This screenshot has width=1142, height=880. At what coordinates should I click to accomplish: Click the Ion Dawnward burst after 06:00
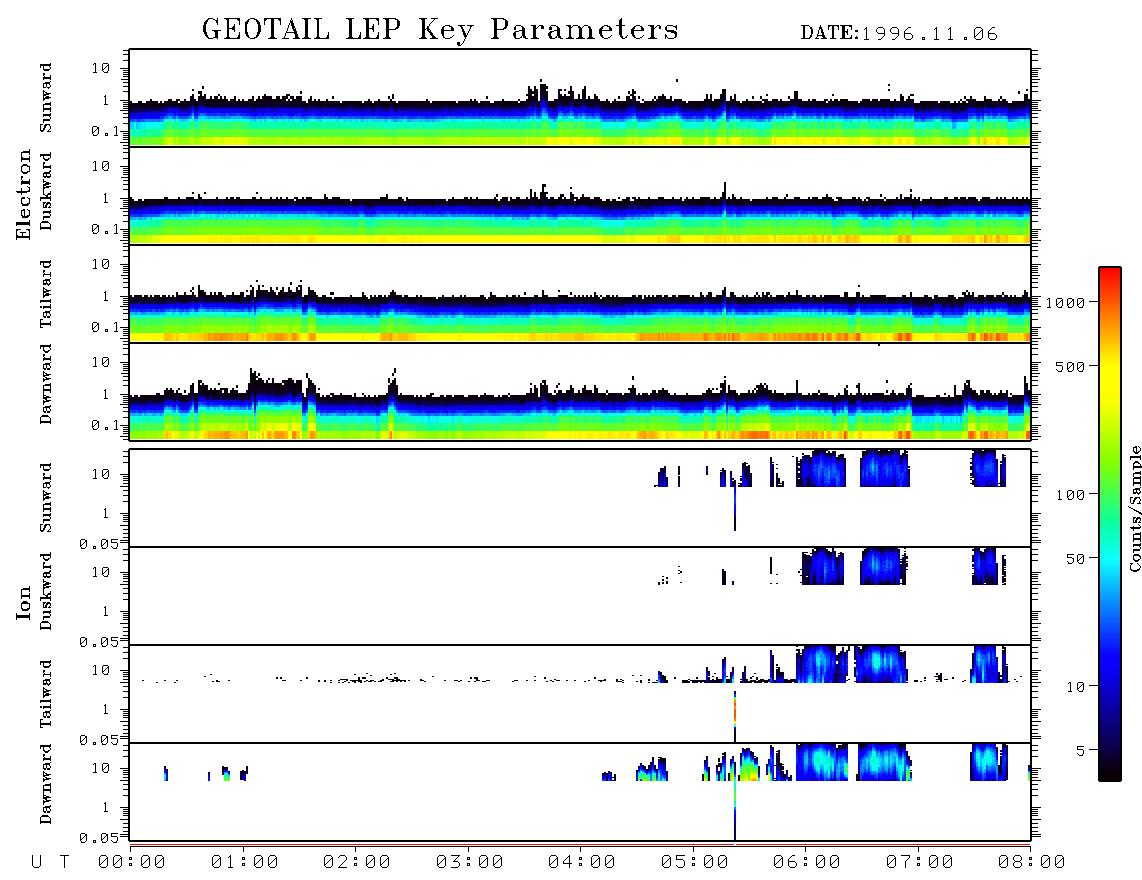822,762
